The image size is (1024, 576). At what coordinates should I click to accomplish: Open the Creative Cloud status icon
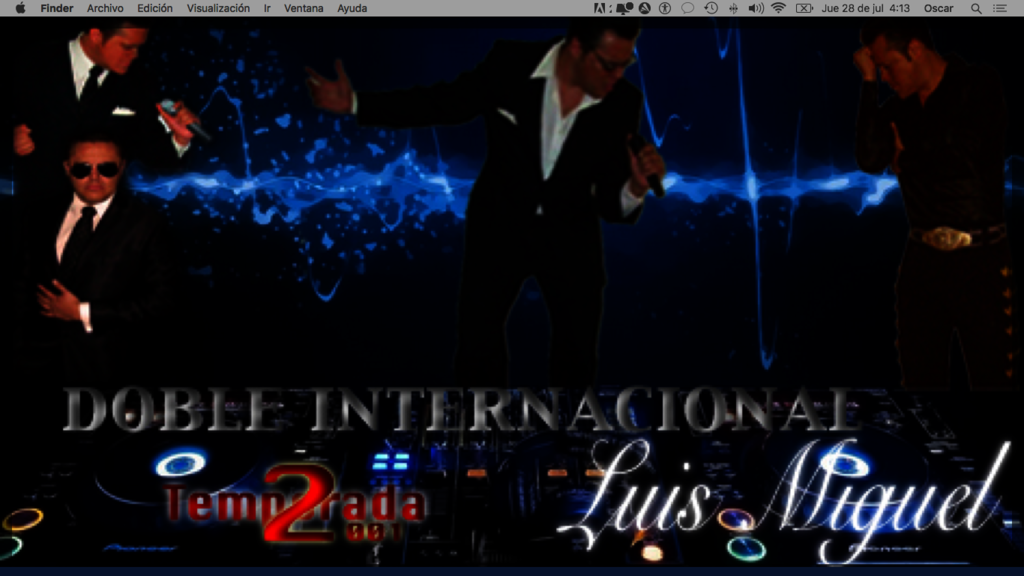pyautogui.click(x=645, y=8)
